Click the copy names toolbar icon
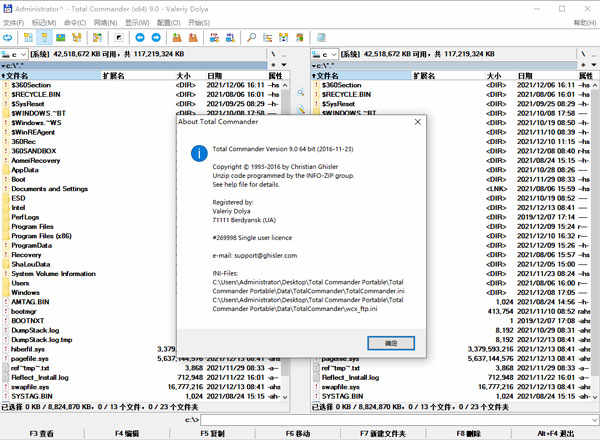 pyautogui.click(x=300, y=37)
